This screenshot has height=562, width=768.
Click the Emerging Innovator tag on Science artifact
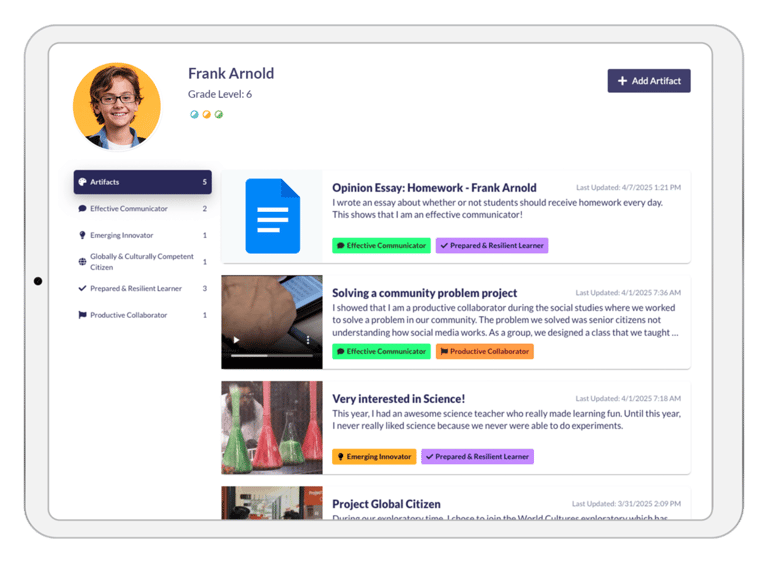pyautogui.click(x=374, y=457)
